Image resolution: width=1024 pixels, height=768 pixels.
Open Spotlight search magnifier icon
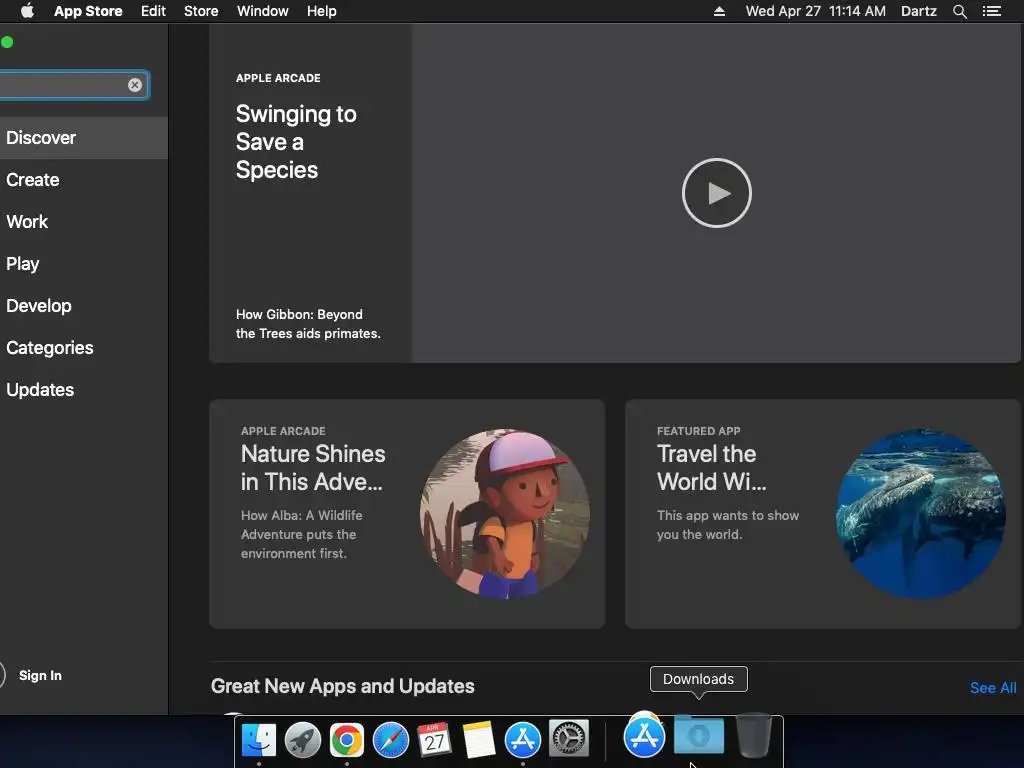coord(959,11)
